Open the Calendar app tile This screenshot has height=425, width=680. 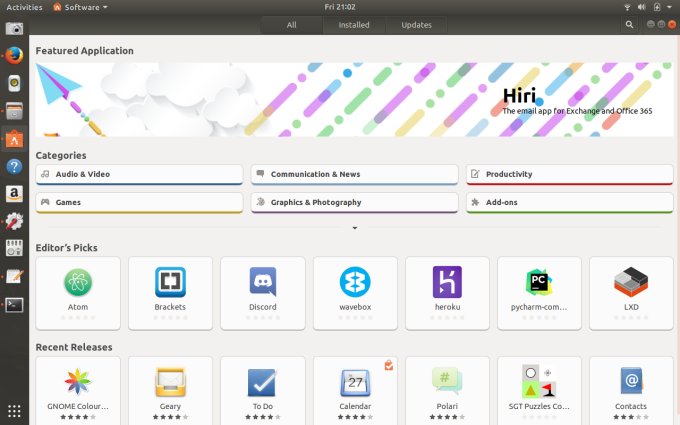pyautogui.click(x=355, y=391)
